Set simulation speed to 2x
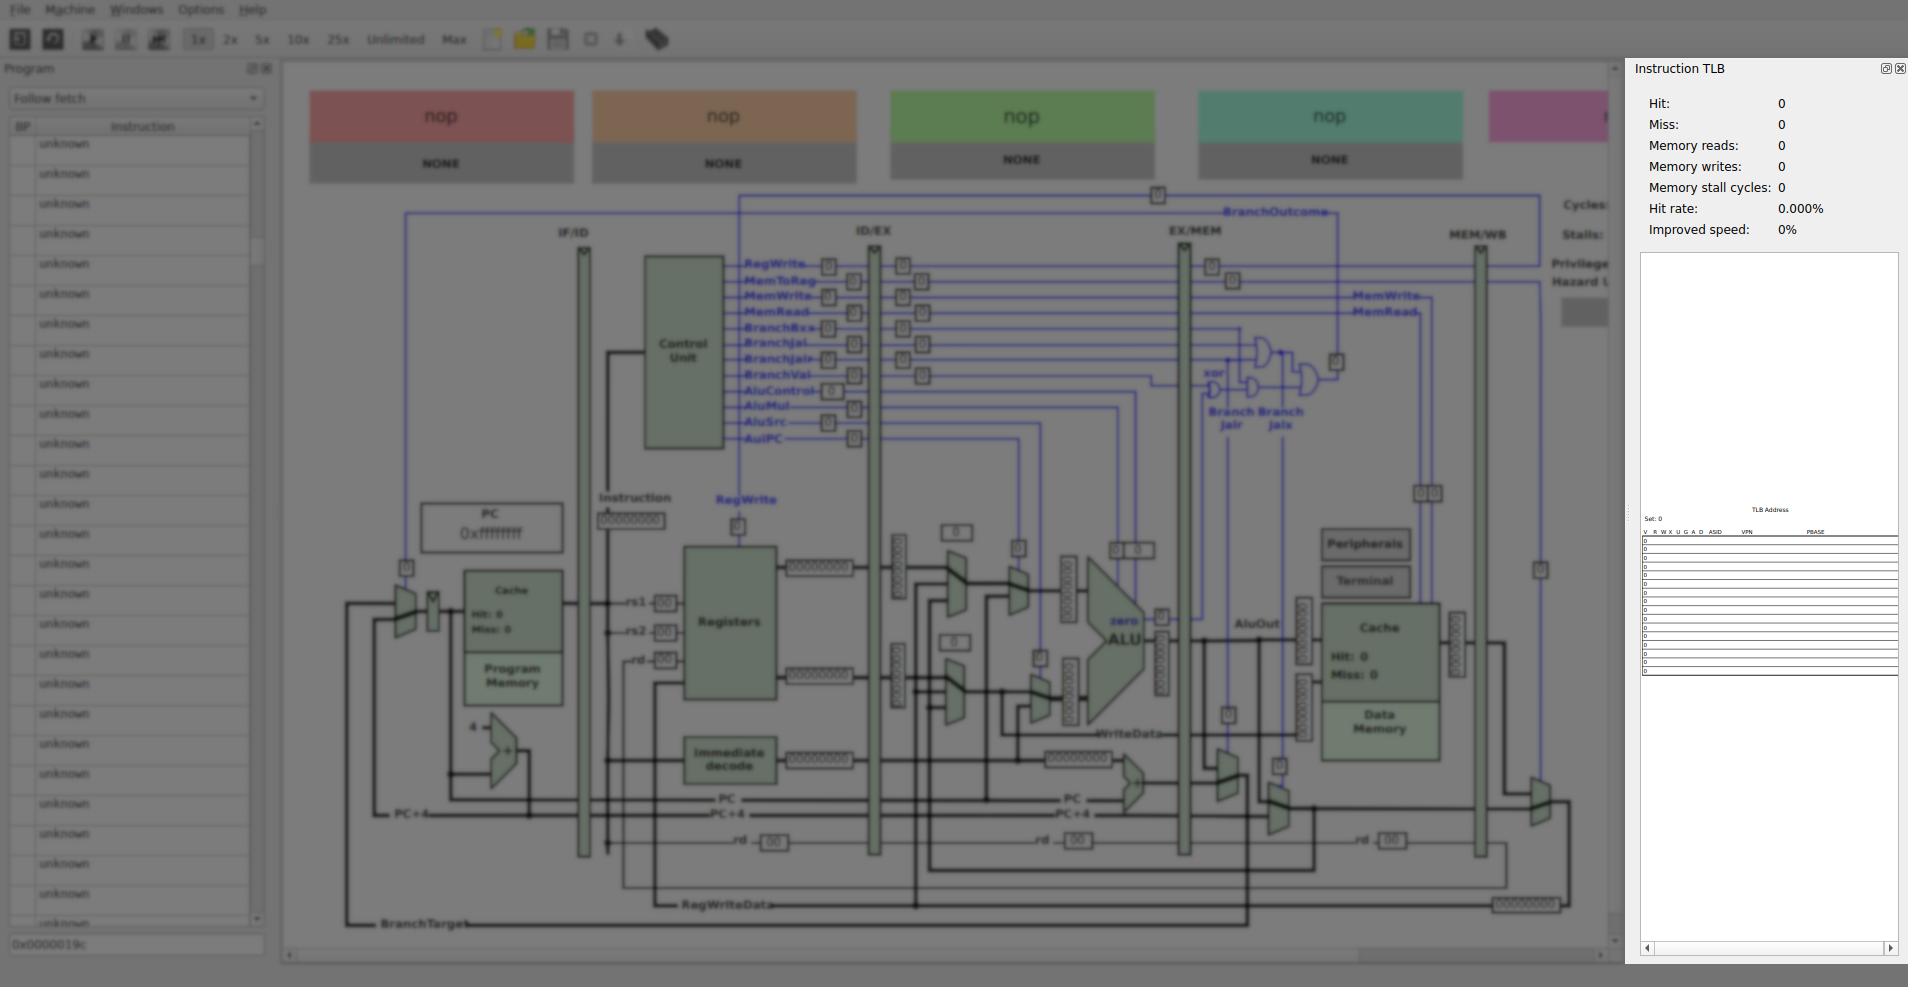The image size is (1908, 987). 231,39
